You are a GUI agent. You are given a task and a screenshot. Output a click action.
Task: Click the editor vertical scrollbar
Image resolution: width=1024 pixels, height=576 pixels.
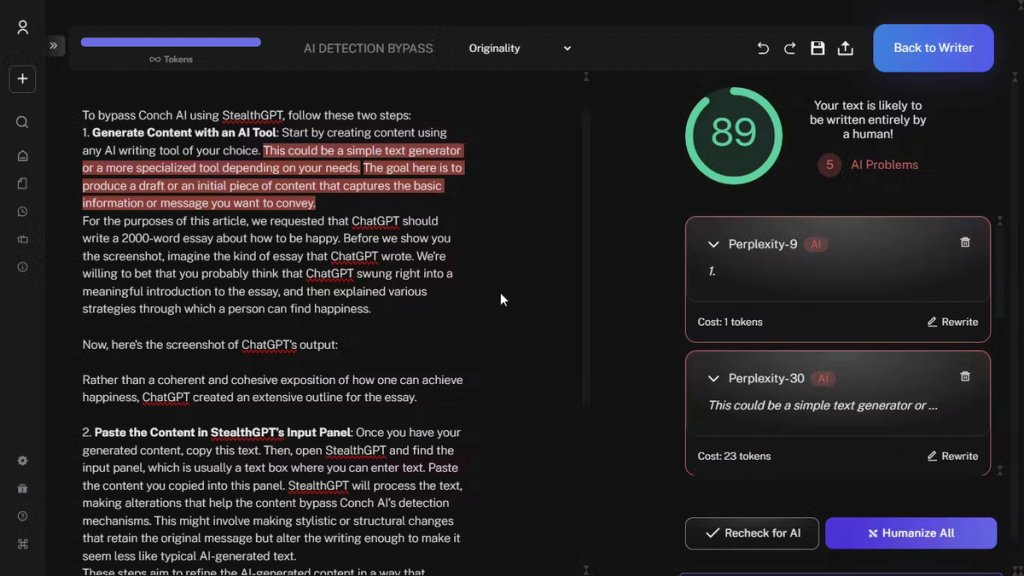[x=586, y=261]
